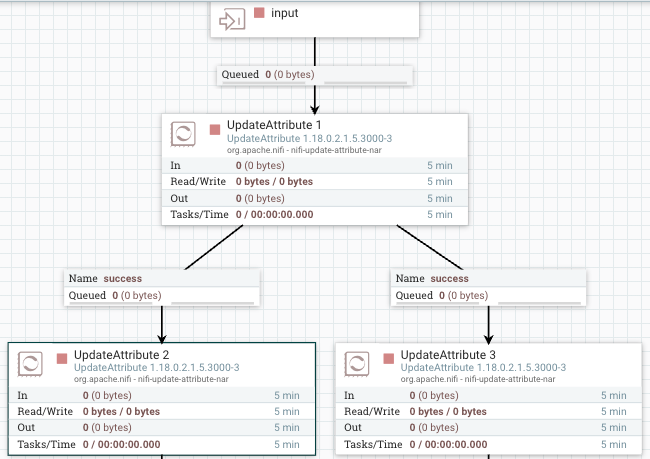Screen dimensions: 650x459
Task: Click the UpdateAttribute 1 processor icon
Action: point(183,134)
